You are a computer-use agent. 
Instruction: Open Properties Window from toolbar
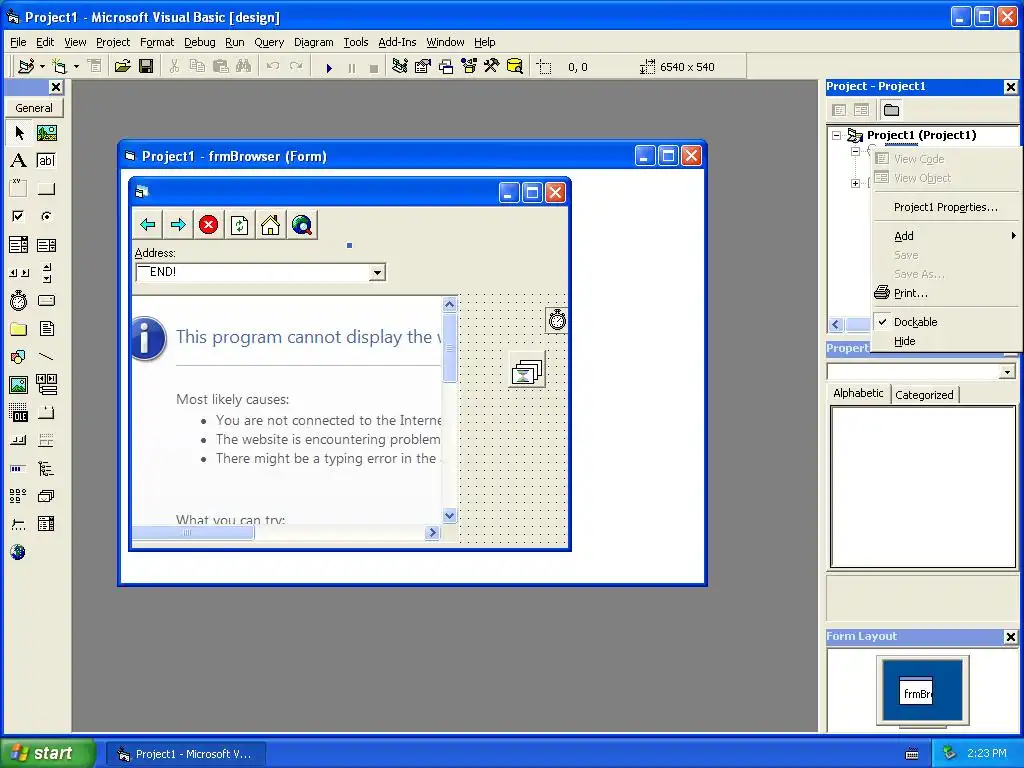coord(423,67)
